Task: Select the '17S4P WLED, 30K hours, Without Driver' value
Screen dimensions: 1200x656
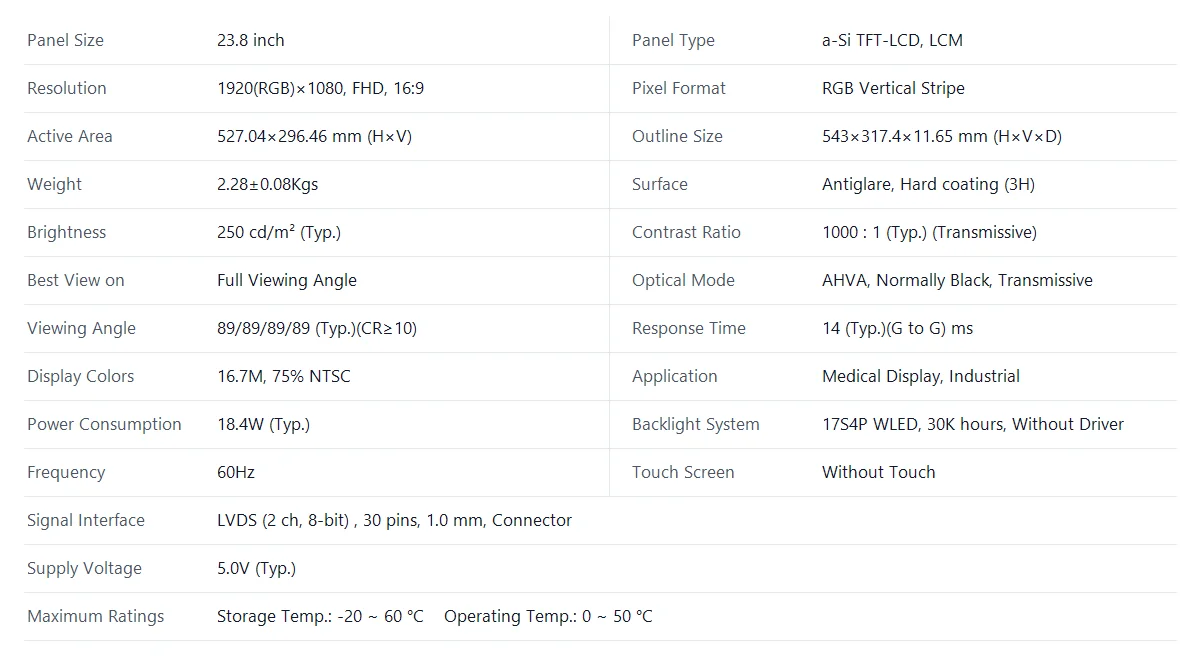Action: pos(973,424)
